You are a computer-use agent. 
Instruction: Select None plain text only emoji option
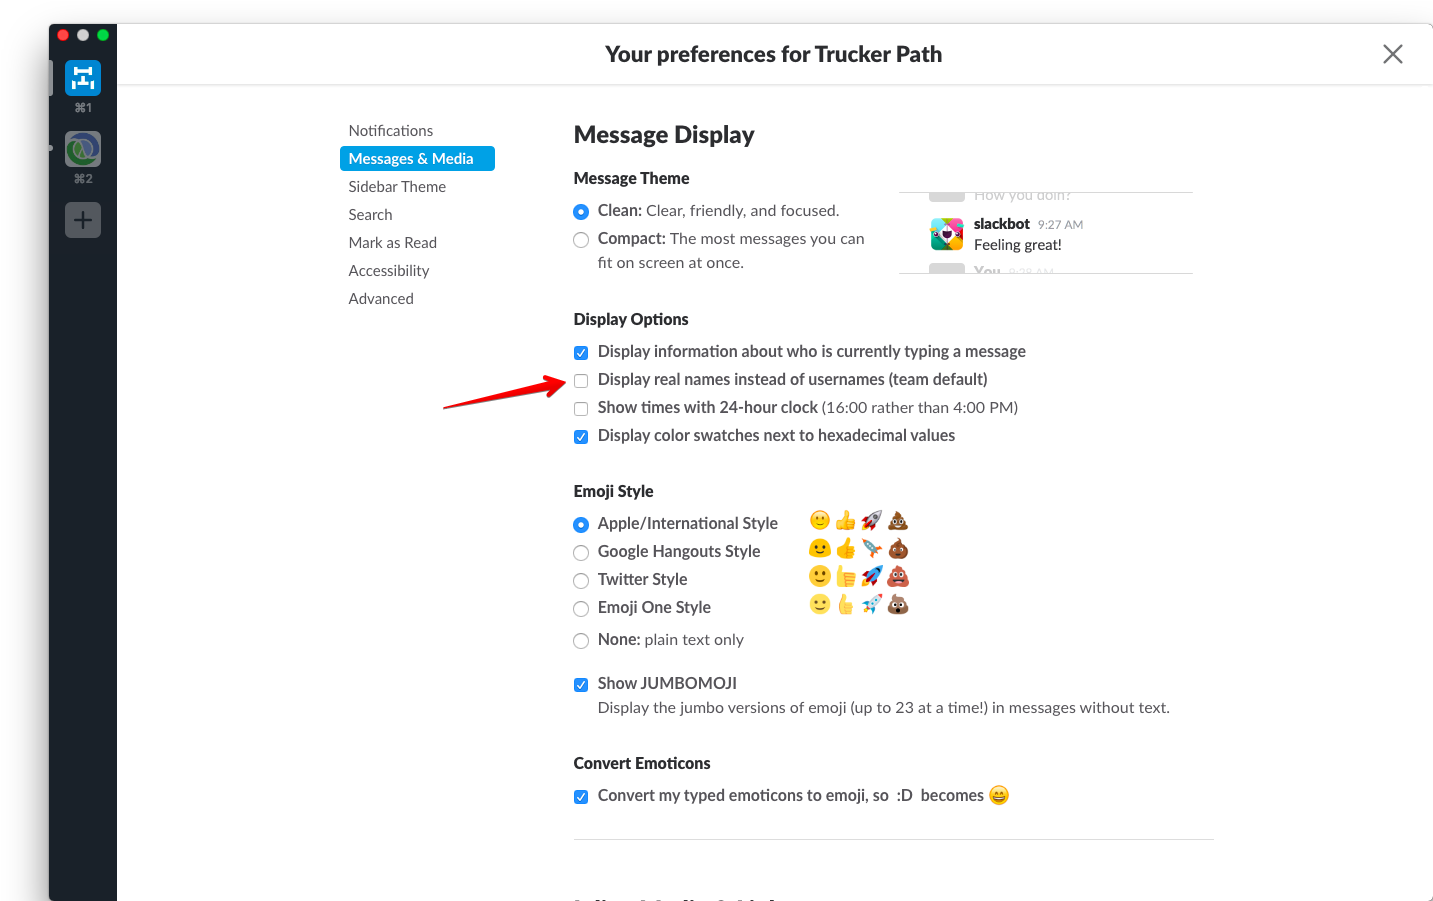coord(581,641)
